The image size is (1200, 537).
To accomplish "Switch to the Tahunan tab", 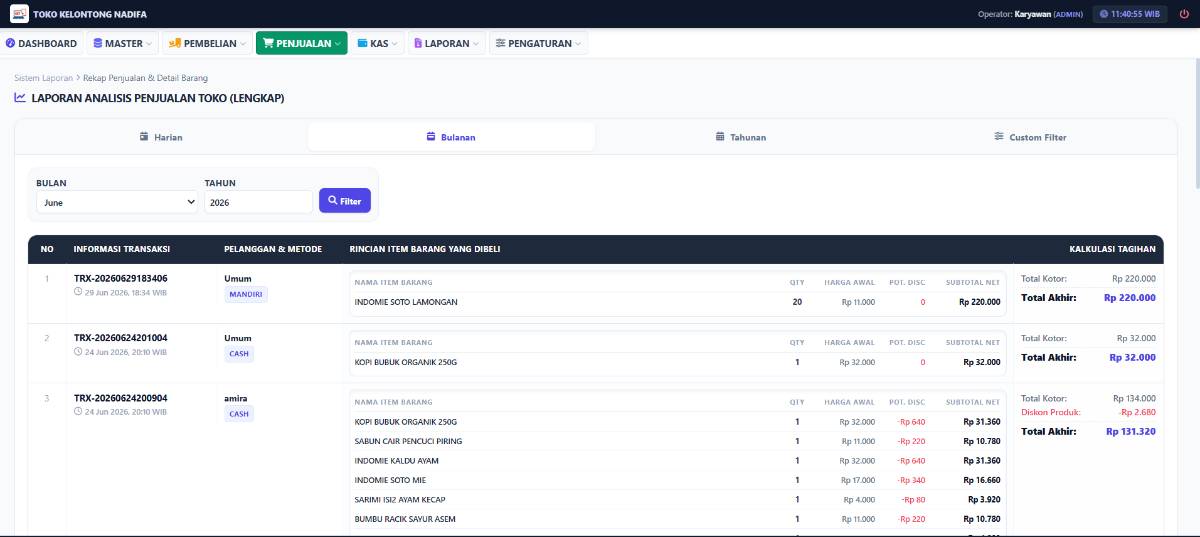I will [741, 137].
